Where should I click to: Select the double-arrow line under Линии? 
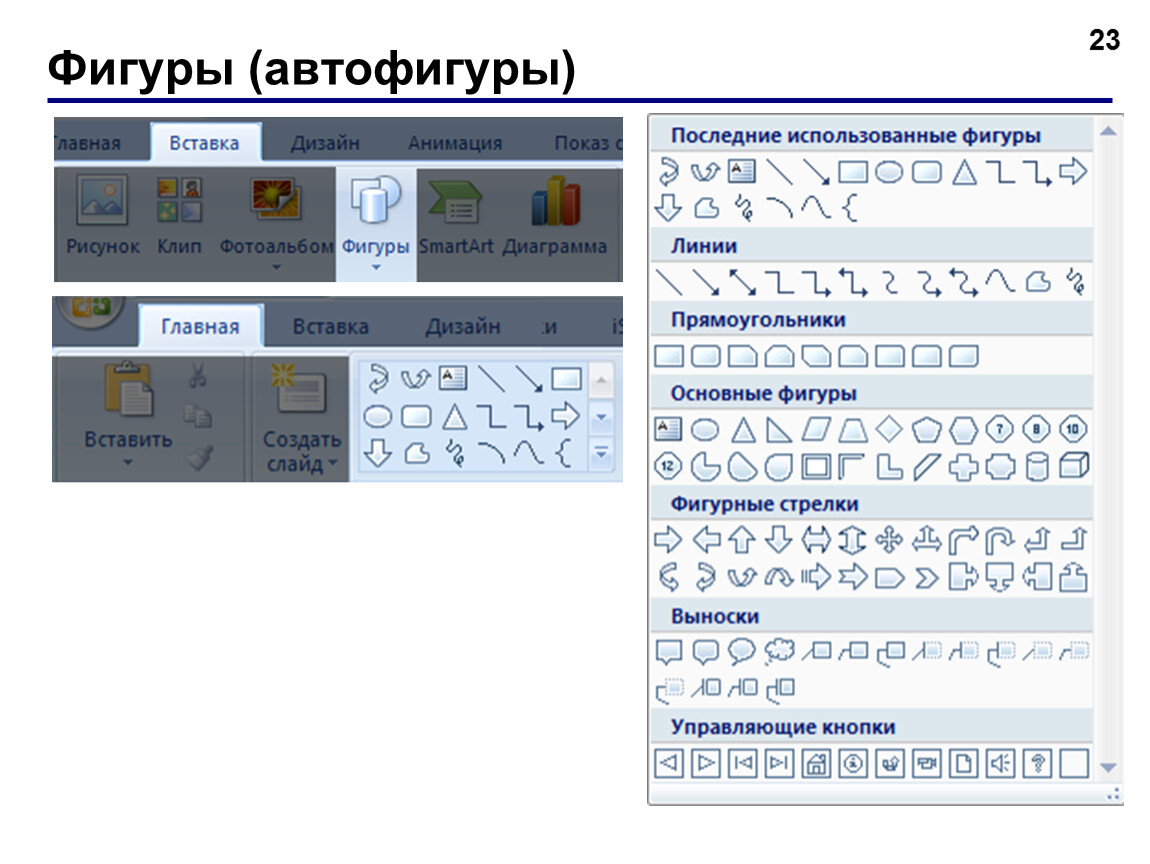tap(742, 282)
